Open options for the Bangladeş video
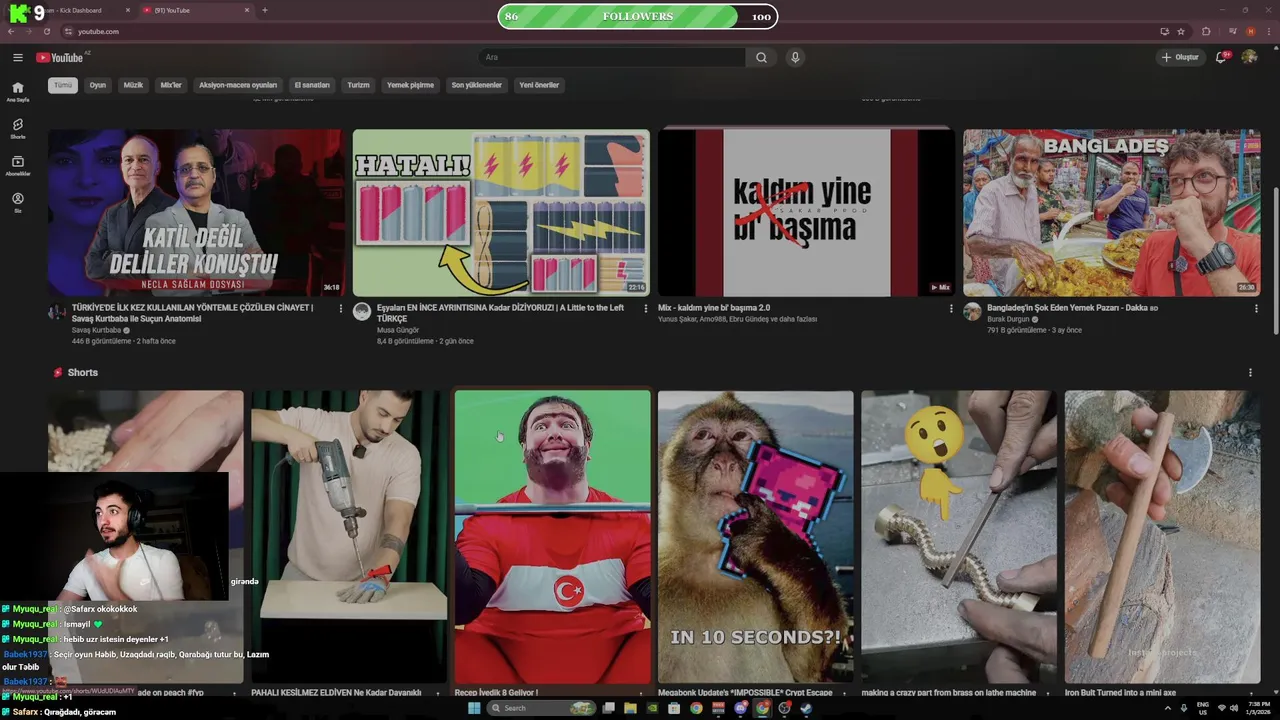 tap(1255, 308)
